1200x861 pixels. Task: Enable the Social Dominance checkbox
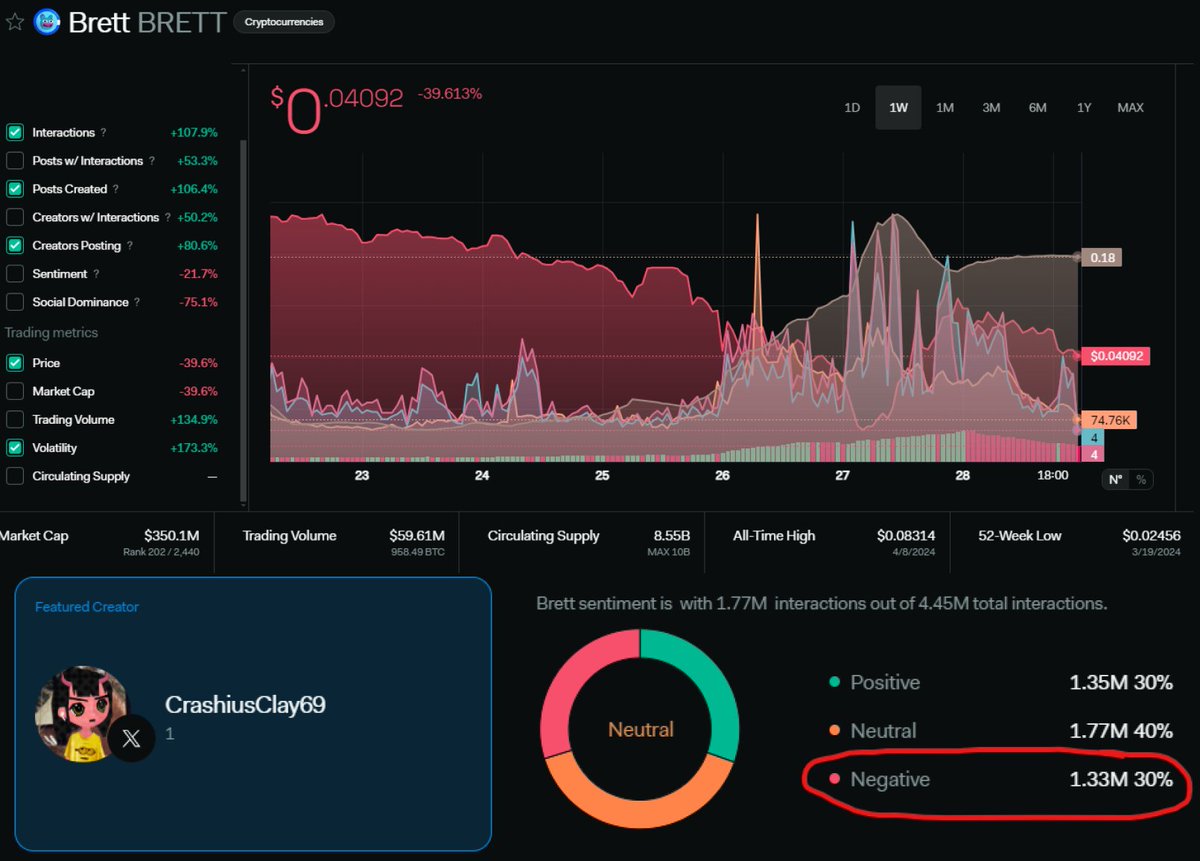click(15, 302)
